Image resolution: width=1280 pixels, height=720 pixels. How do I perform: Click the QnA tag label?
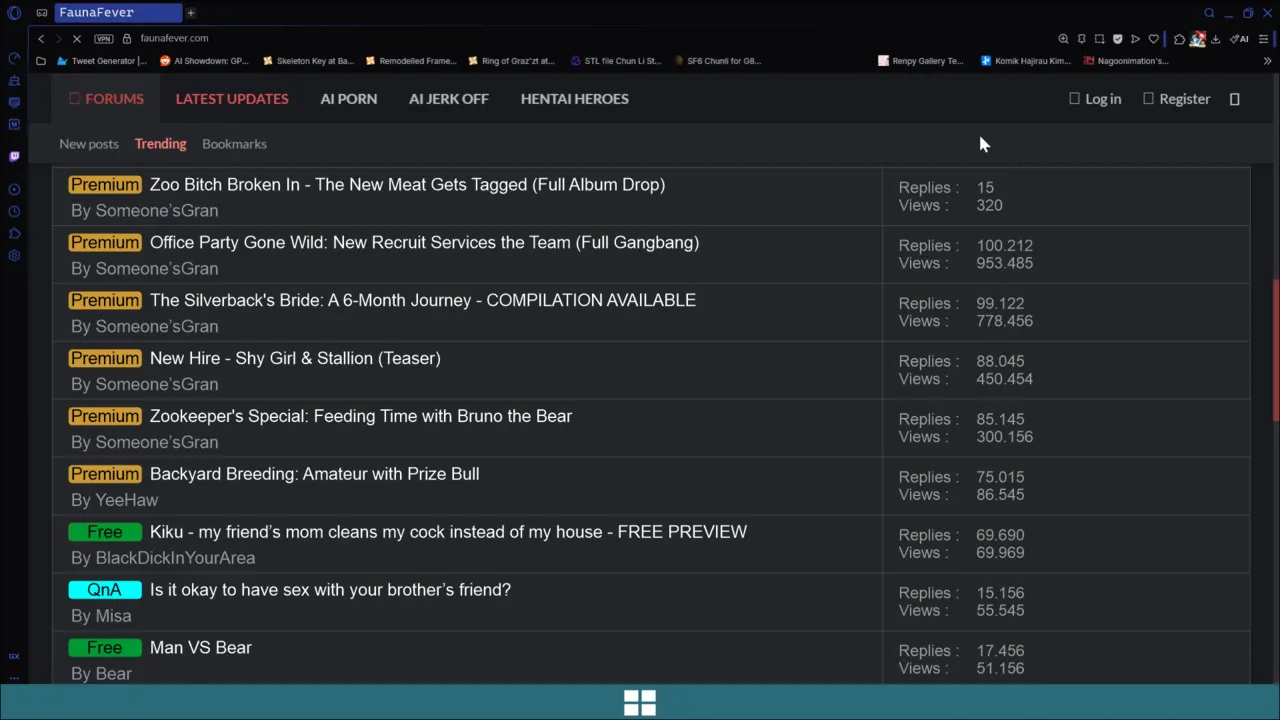pos(105,590)
